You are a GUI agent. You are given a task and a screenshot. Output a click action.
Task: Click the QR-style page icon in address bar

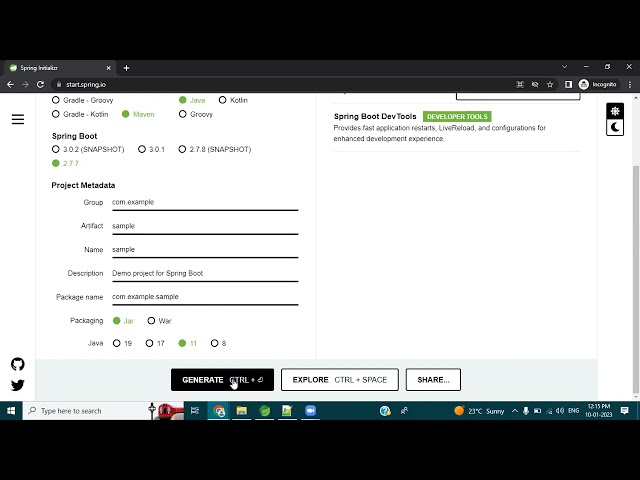(520, 84)
